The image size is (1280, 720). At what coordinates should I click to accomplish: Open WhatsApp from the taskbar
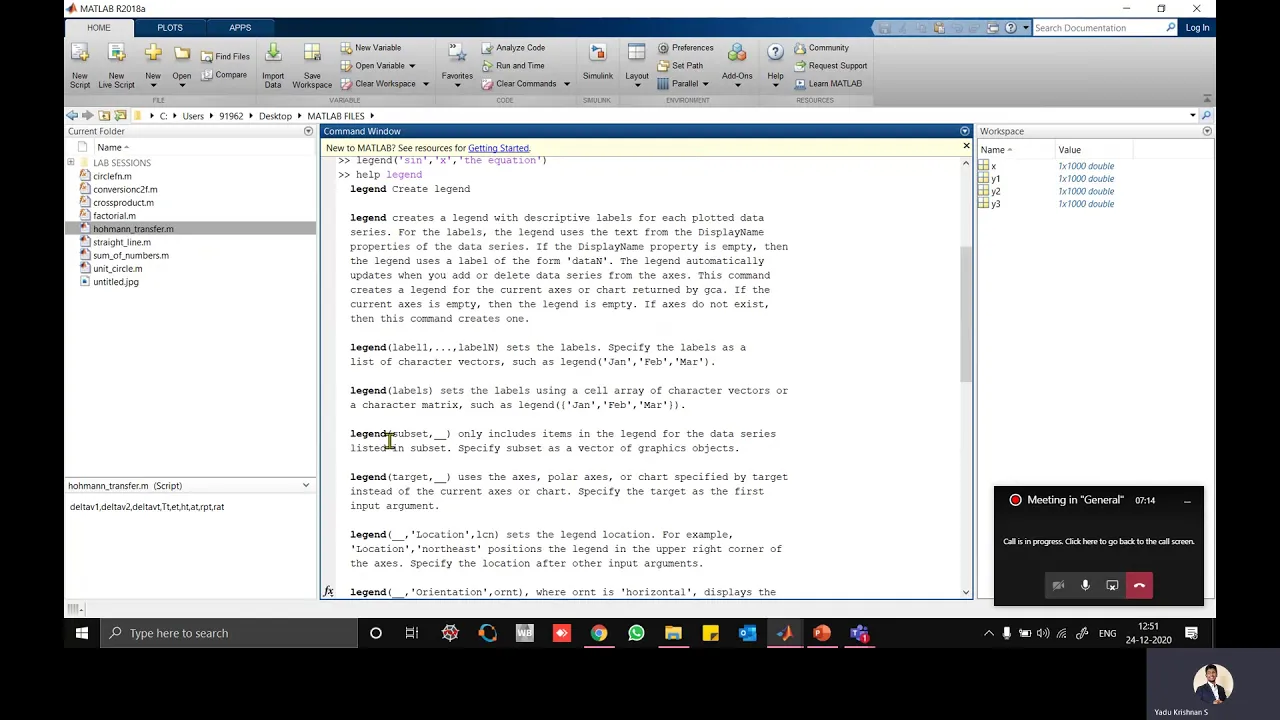pos(636,633)
